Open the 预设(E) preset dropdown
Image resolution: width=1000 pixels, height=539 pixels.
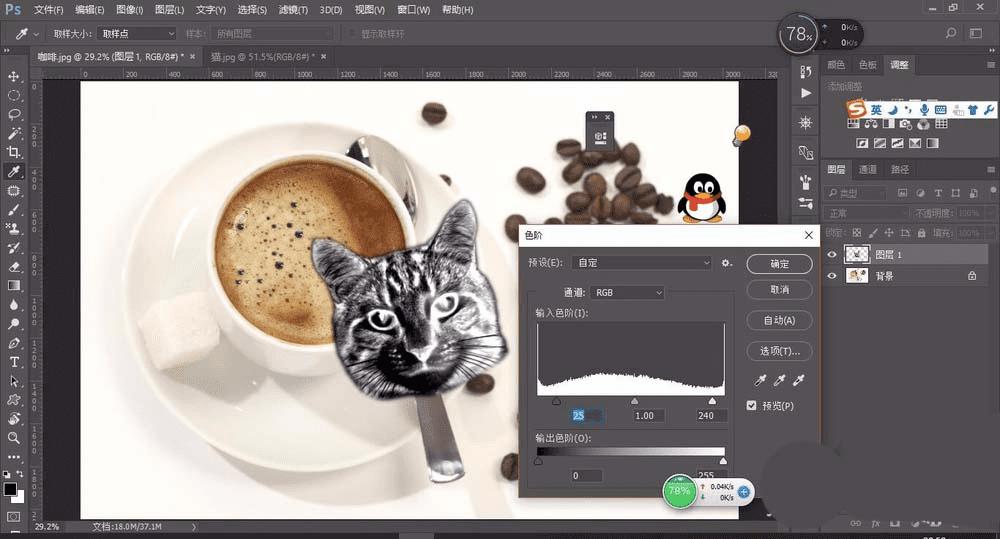[x=642, y=263]
